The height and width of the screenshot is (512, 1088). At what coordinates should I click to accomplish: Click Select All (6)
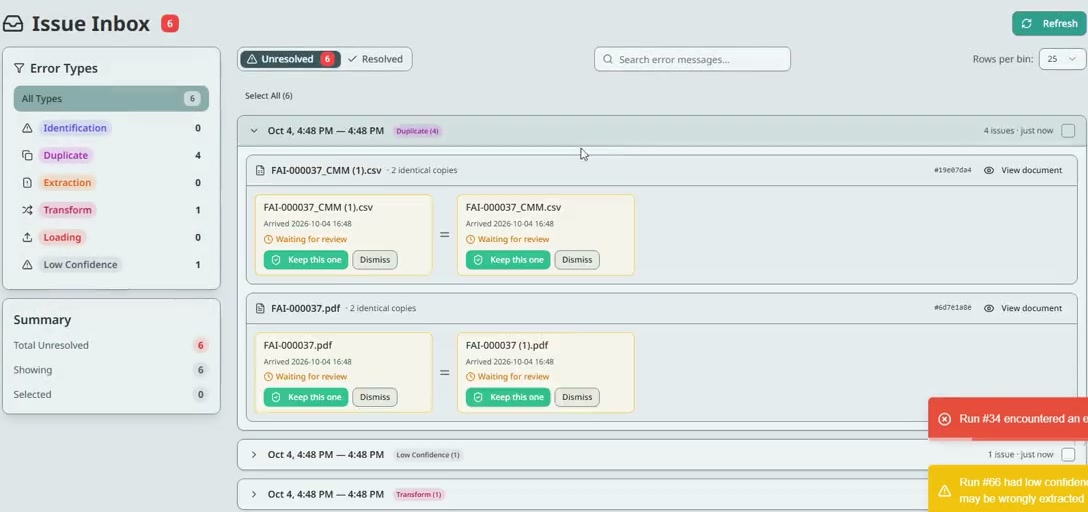(x=269, y=96)
